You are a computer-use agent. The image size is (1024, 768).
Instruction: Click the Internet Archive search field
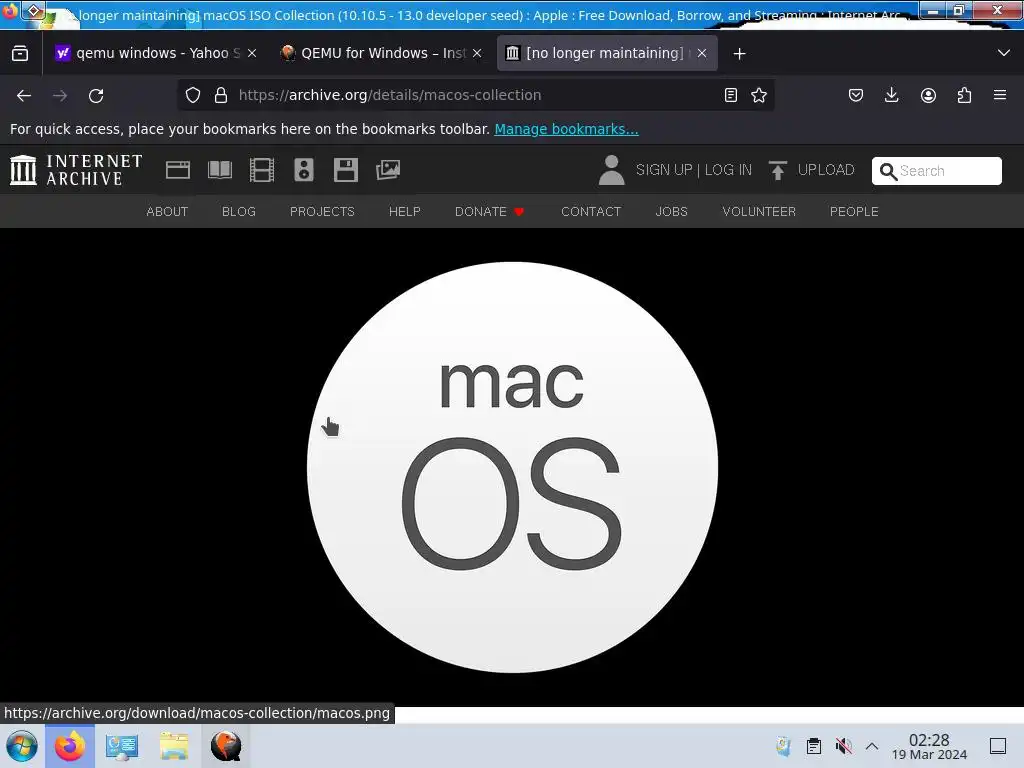pos(936,171)
